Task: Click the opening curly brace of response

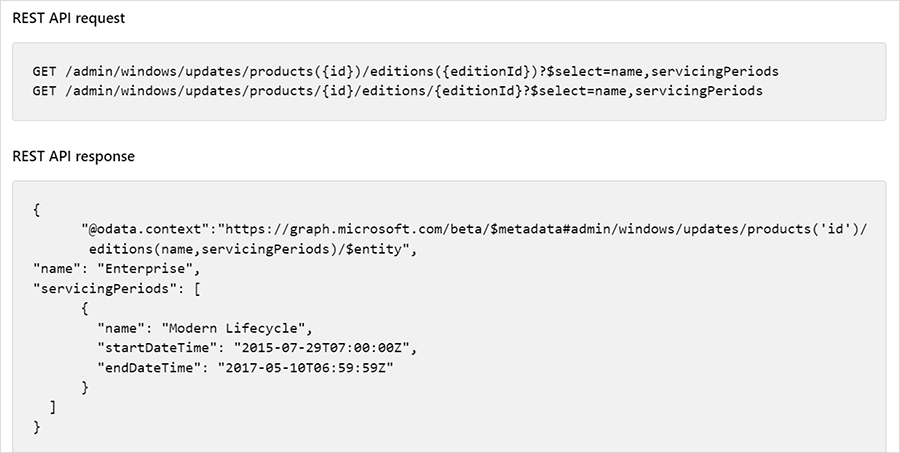Action: point(36,210)
